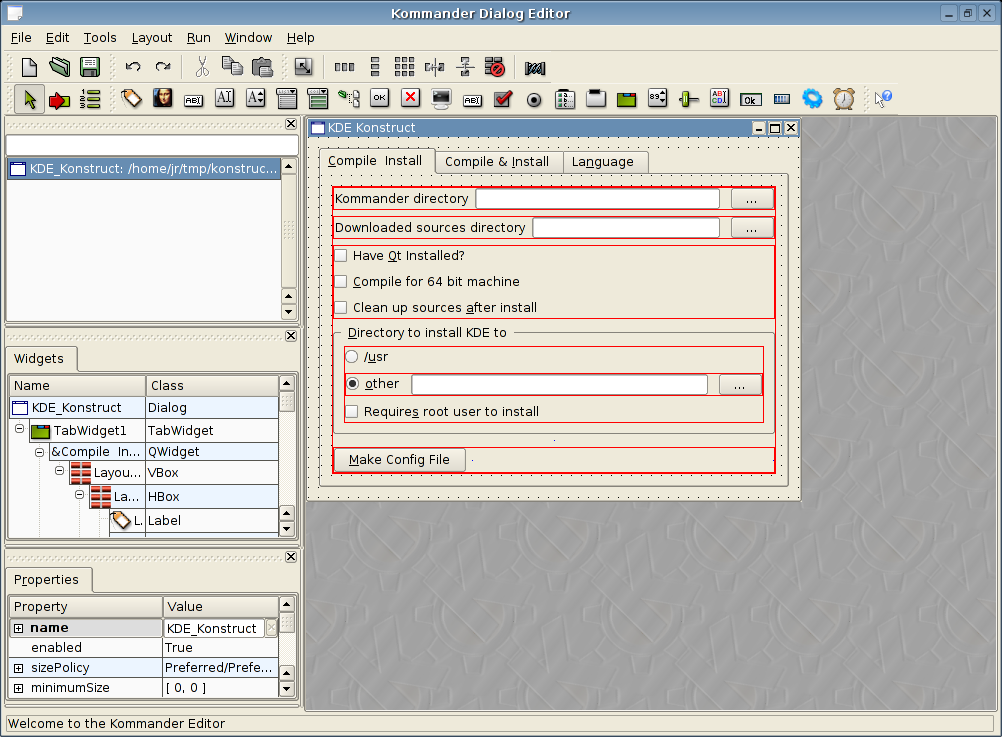Expand the sizePolicy property
This screenshot has width=1002, height=737.
19,668
